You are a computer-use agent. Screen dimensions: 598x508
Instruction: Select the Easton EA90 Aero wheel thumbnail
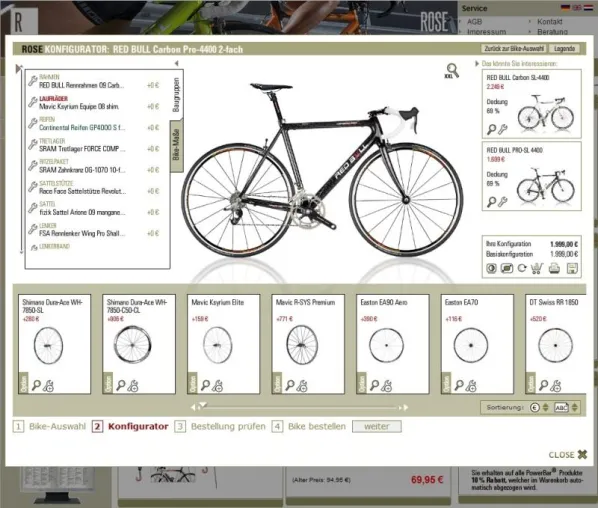(386, 345)
